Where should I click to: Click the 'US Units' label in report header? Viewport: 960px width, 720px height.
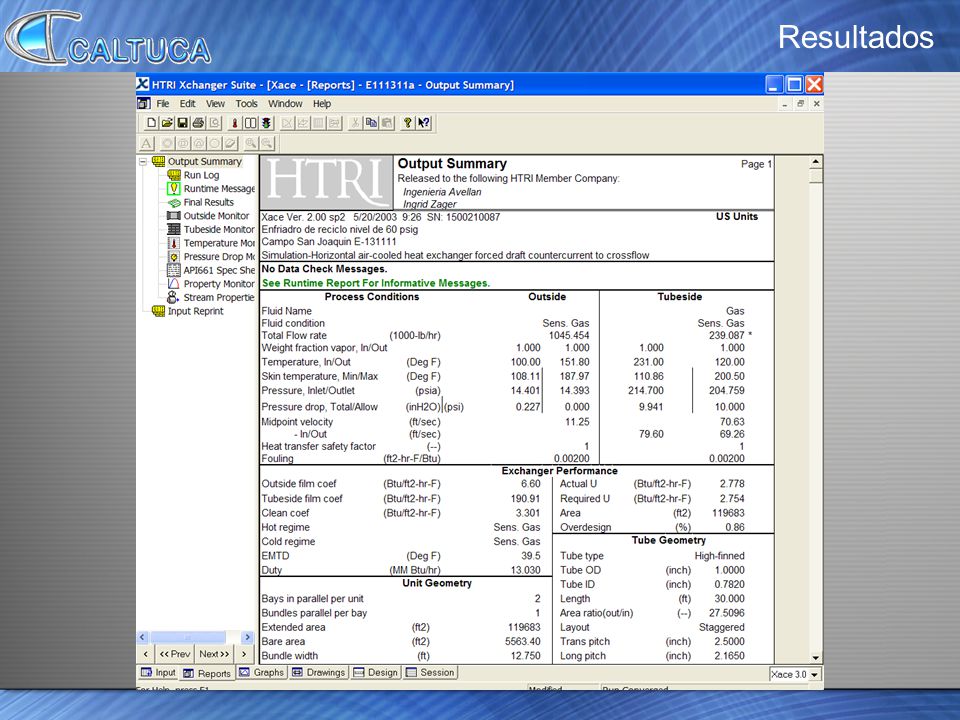[x=737, y=217]
